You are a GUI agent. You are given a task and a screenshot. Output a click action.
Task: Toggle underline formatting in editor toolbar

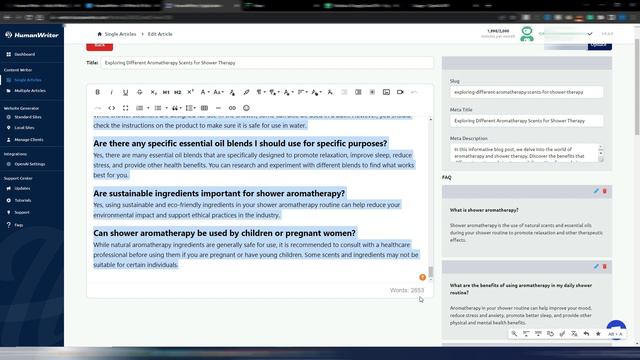pos(125,92)
